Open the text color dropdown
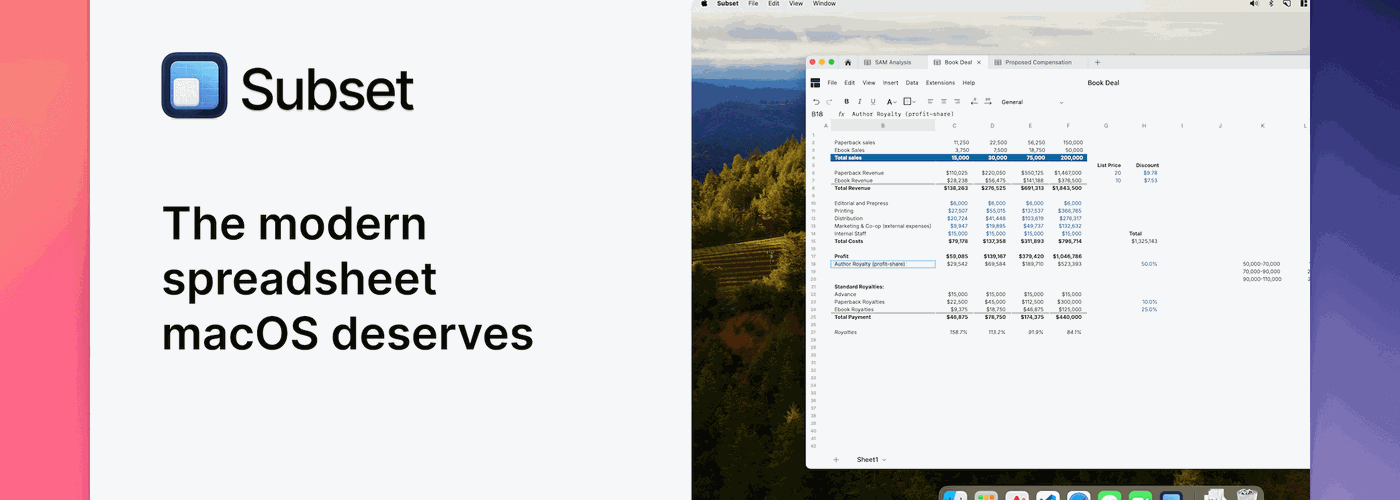 892,102
